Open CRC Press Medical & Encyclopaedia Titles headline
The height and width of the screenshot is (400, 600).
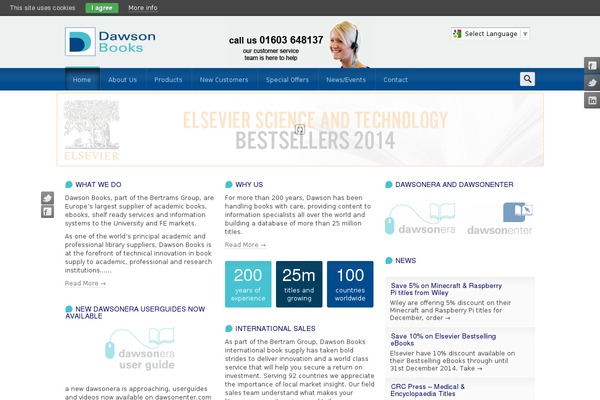click(x=427, y=390)
